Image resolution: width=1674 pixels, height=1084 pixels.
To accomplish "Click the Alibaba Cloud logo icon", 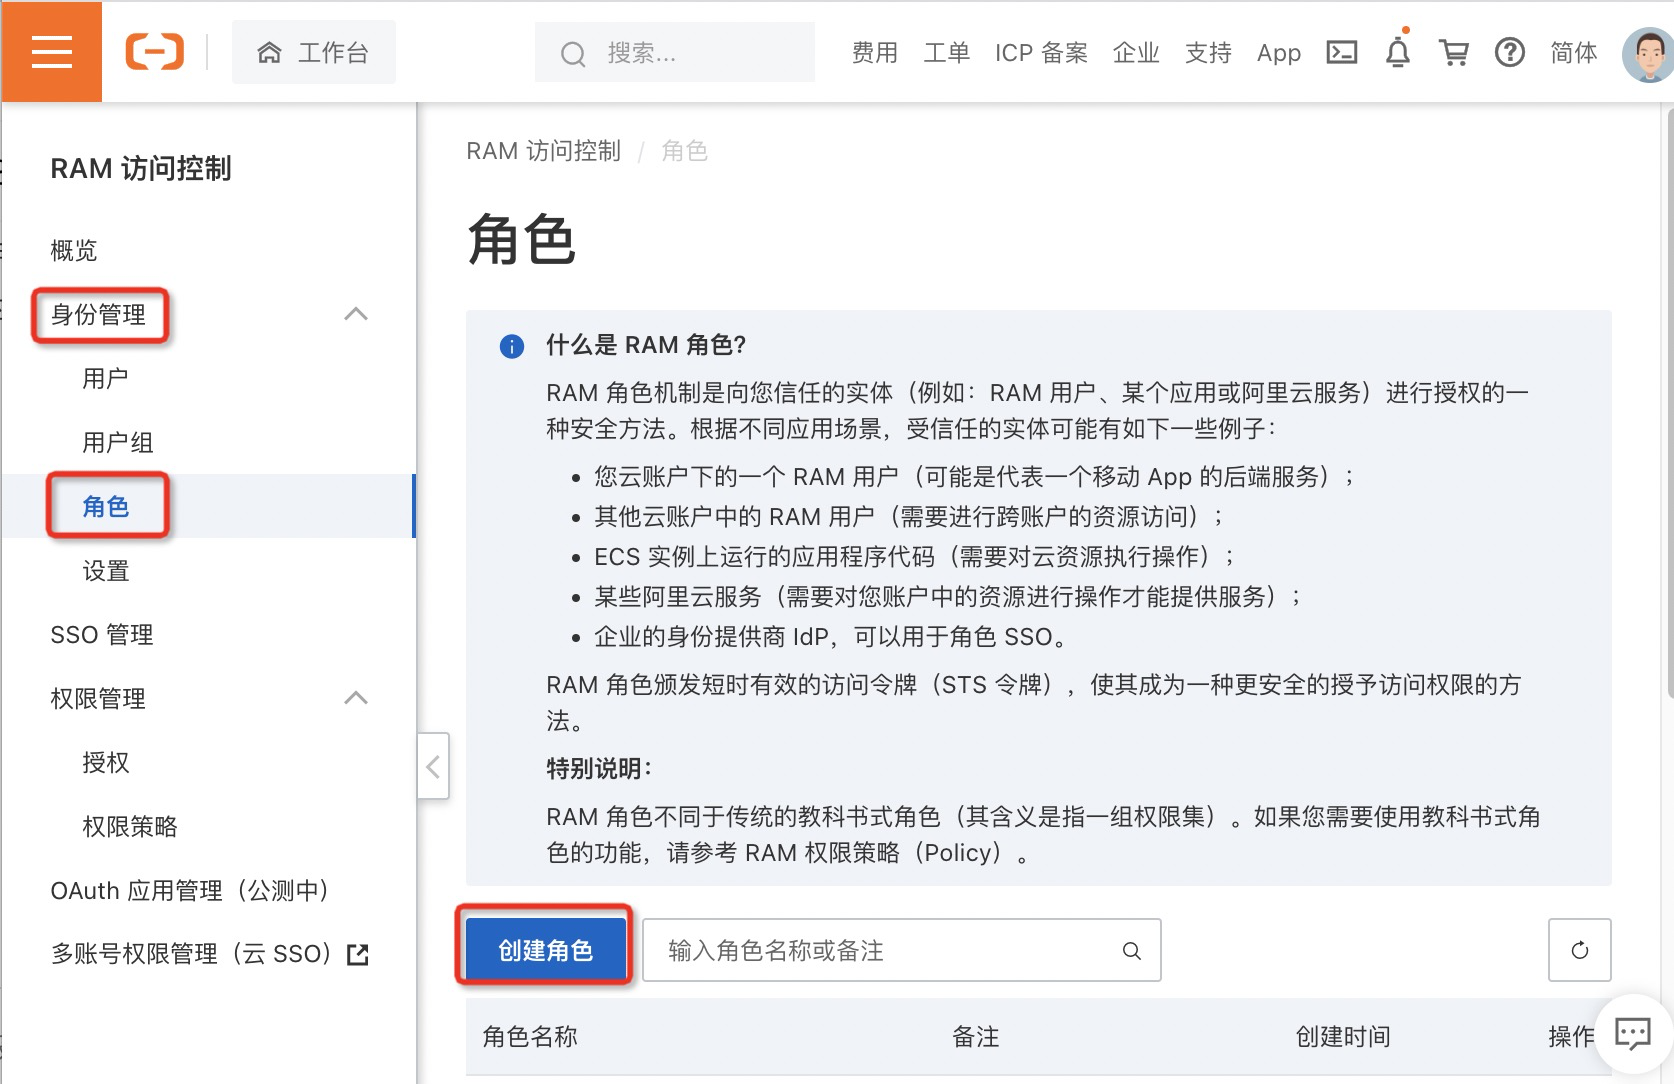I will pos(154,52).
